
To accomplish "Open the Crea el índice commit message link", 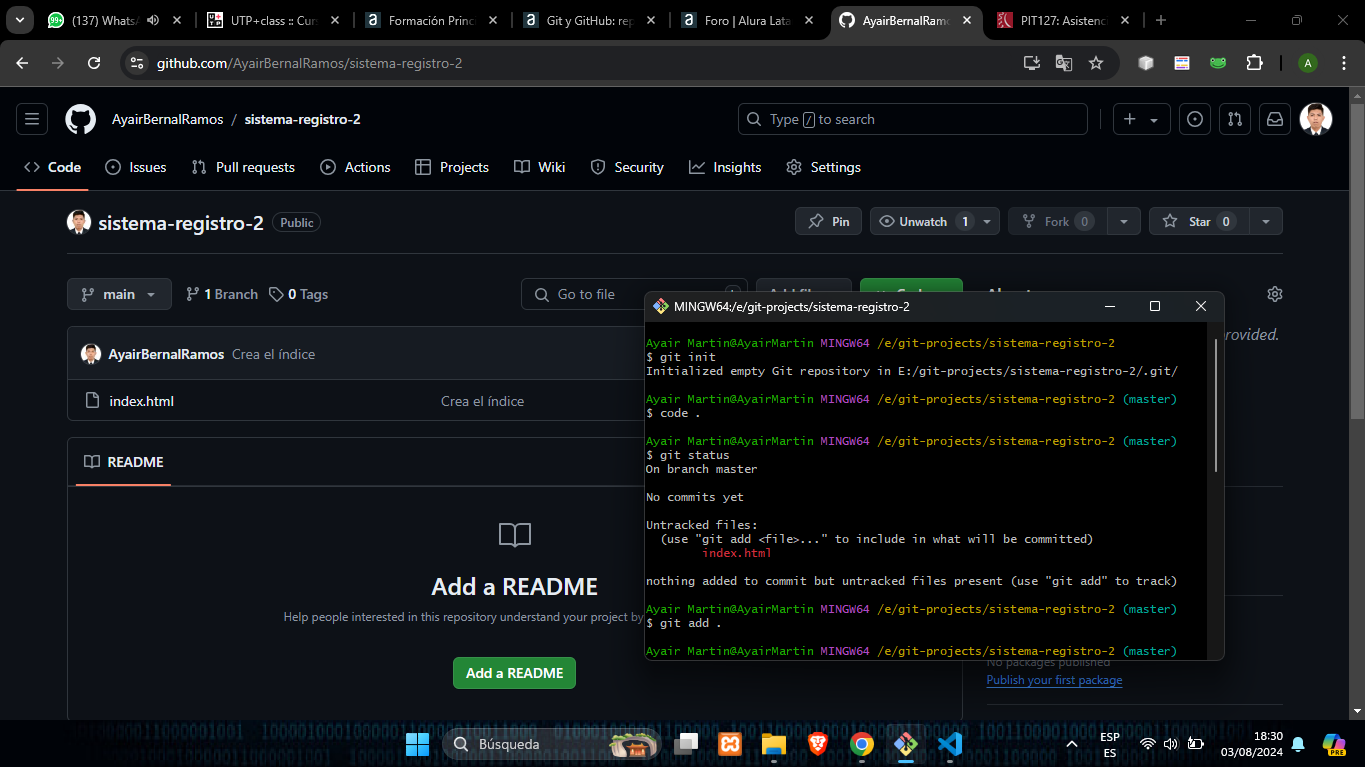I will 482,401.
